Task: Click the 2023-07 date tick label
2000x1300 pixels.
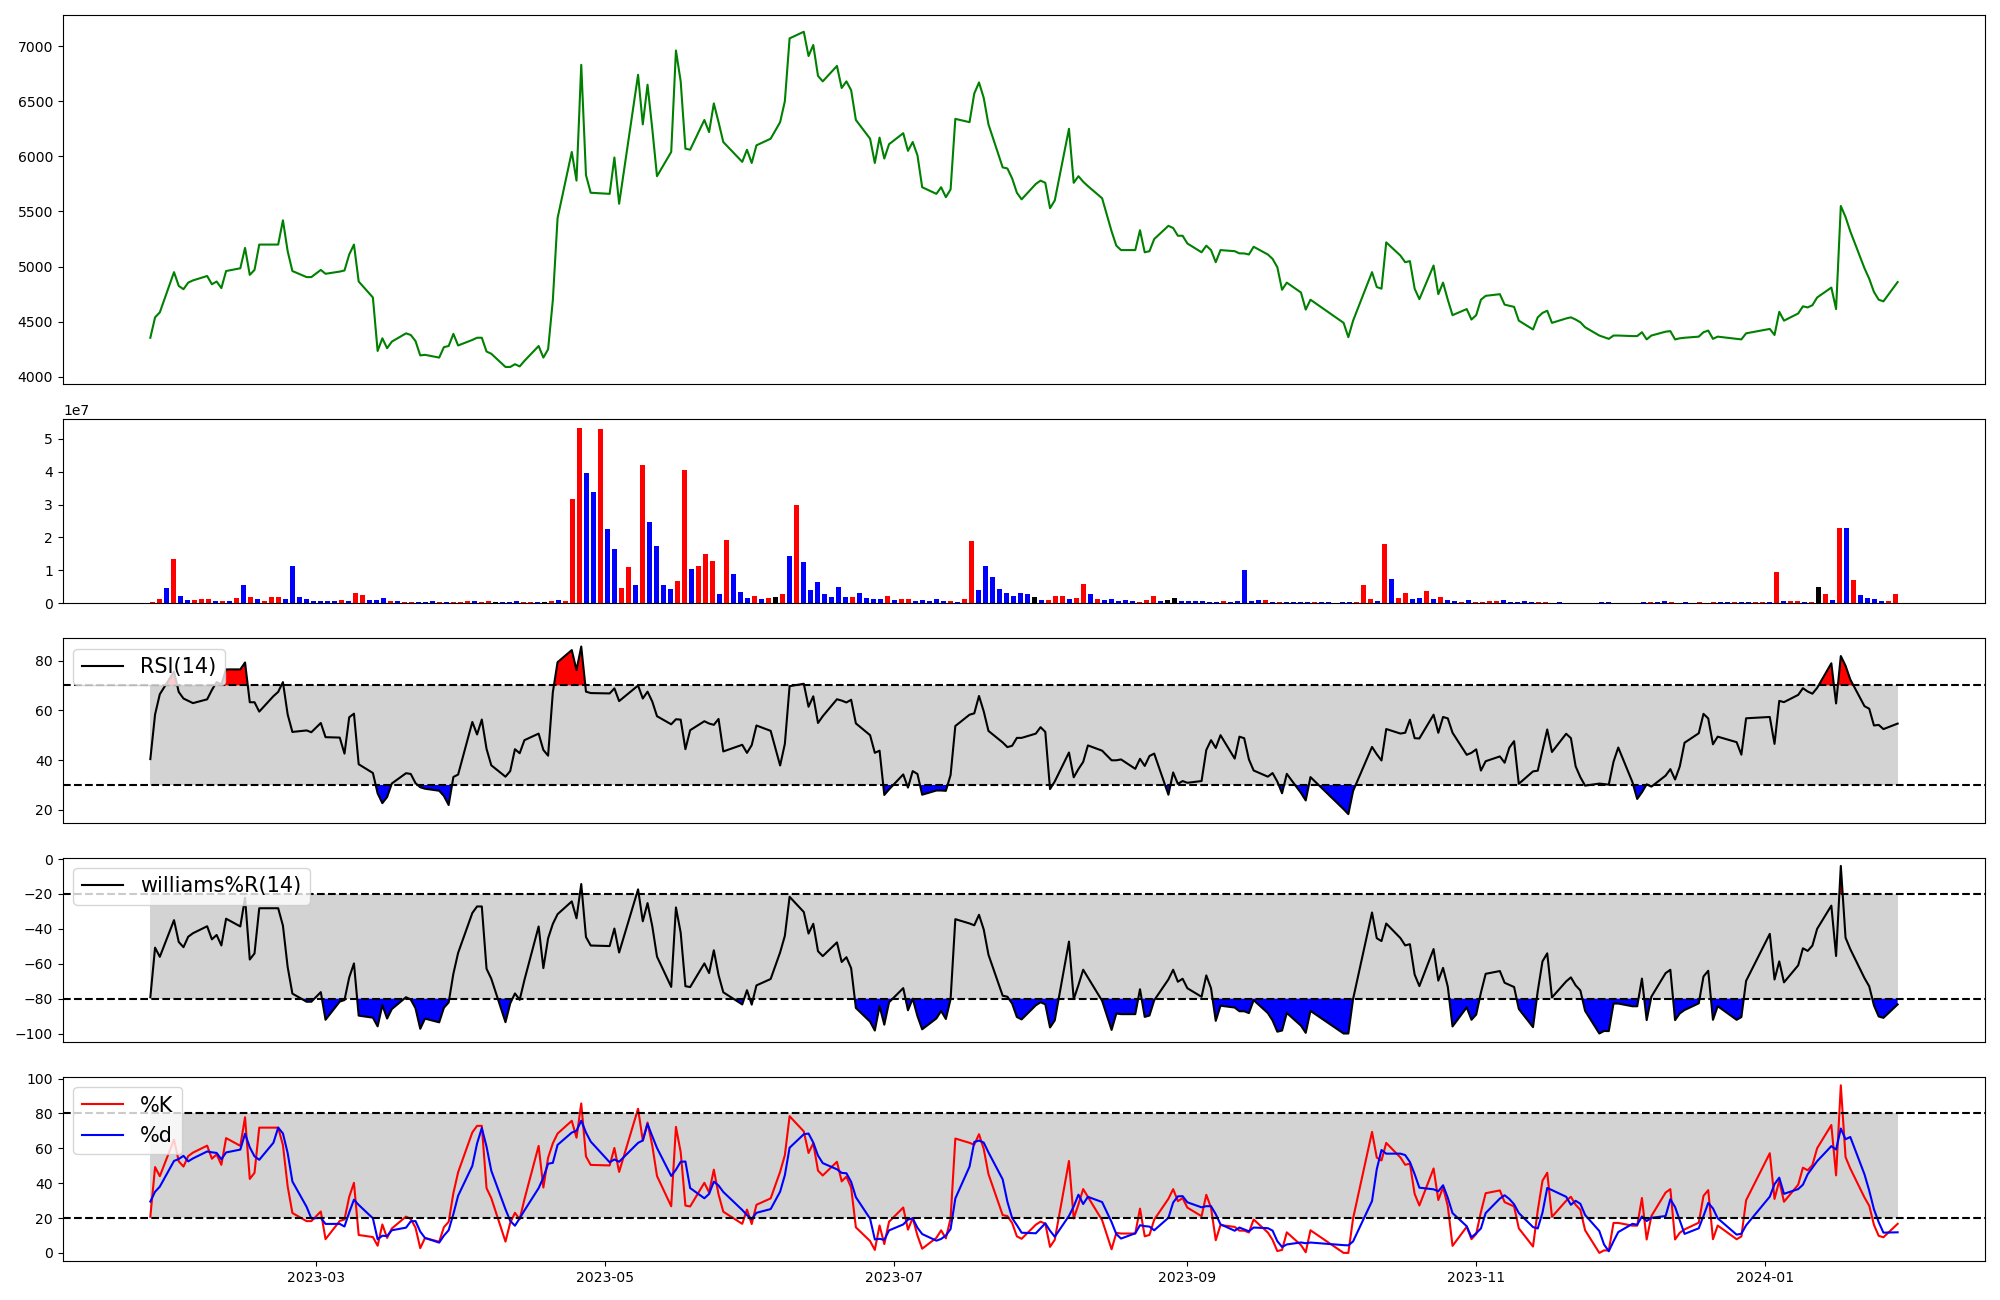Action: pyautogui.click(x=893, y=1277)
